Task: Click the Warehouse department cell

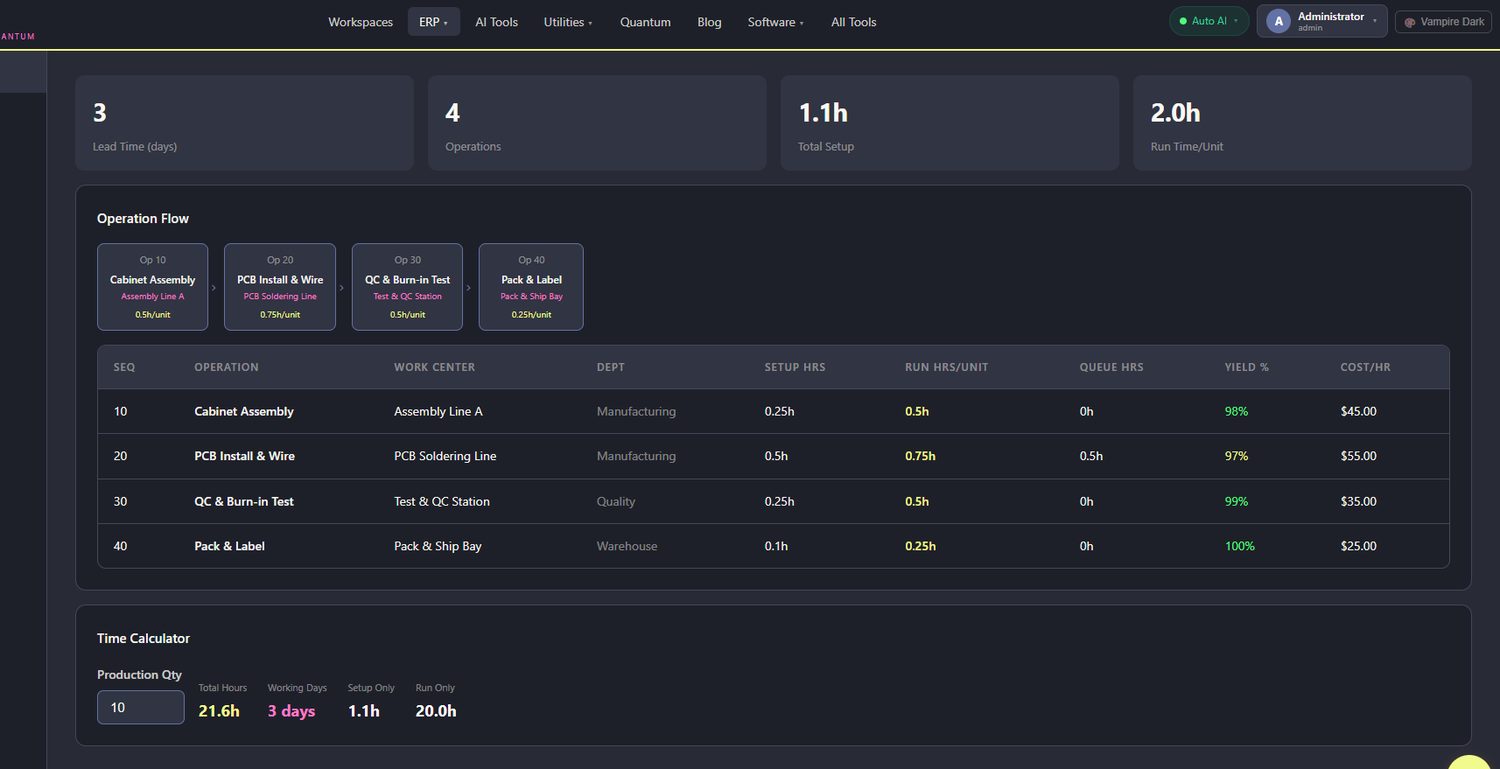Action: click(627, 546)
